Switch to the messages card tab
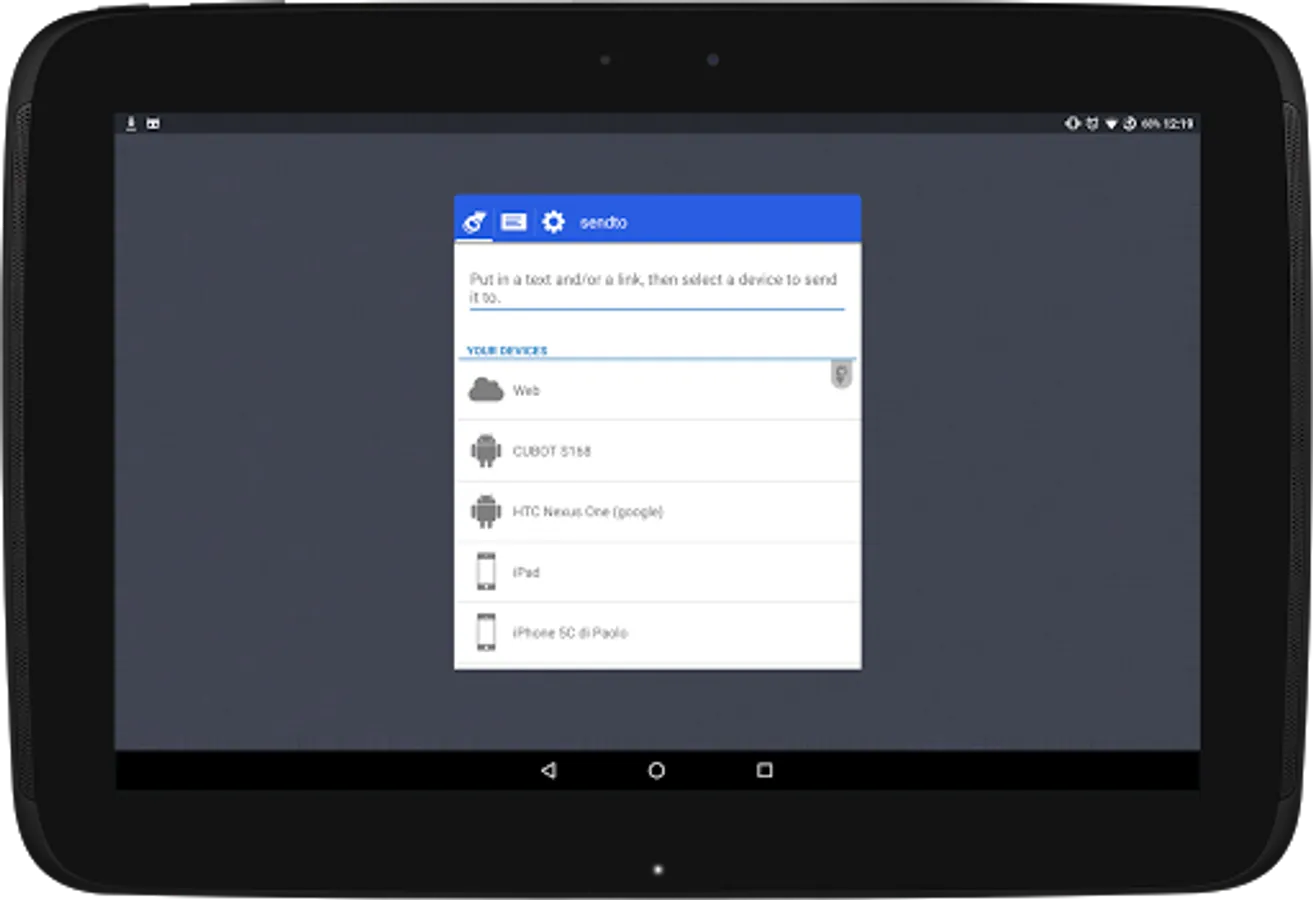 point(513,222)
